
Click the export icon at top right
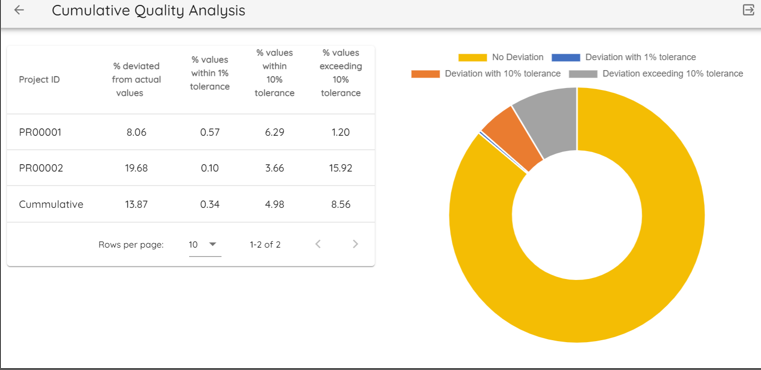pyautogui.click(x=748, y=10)
